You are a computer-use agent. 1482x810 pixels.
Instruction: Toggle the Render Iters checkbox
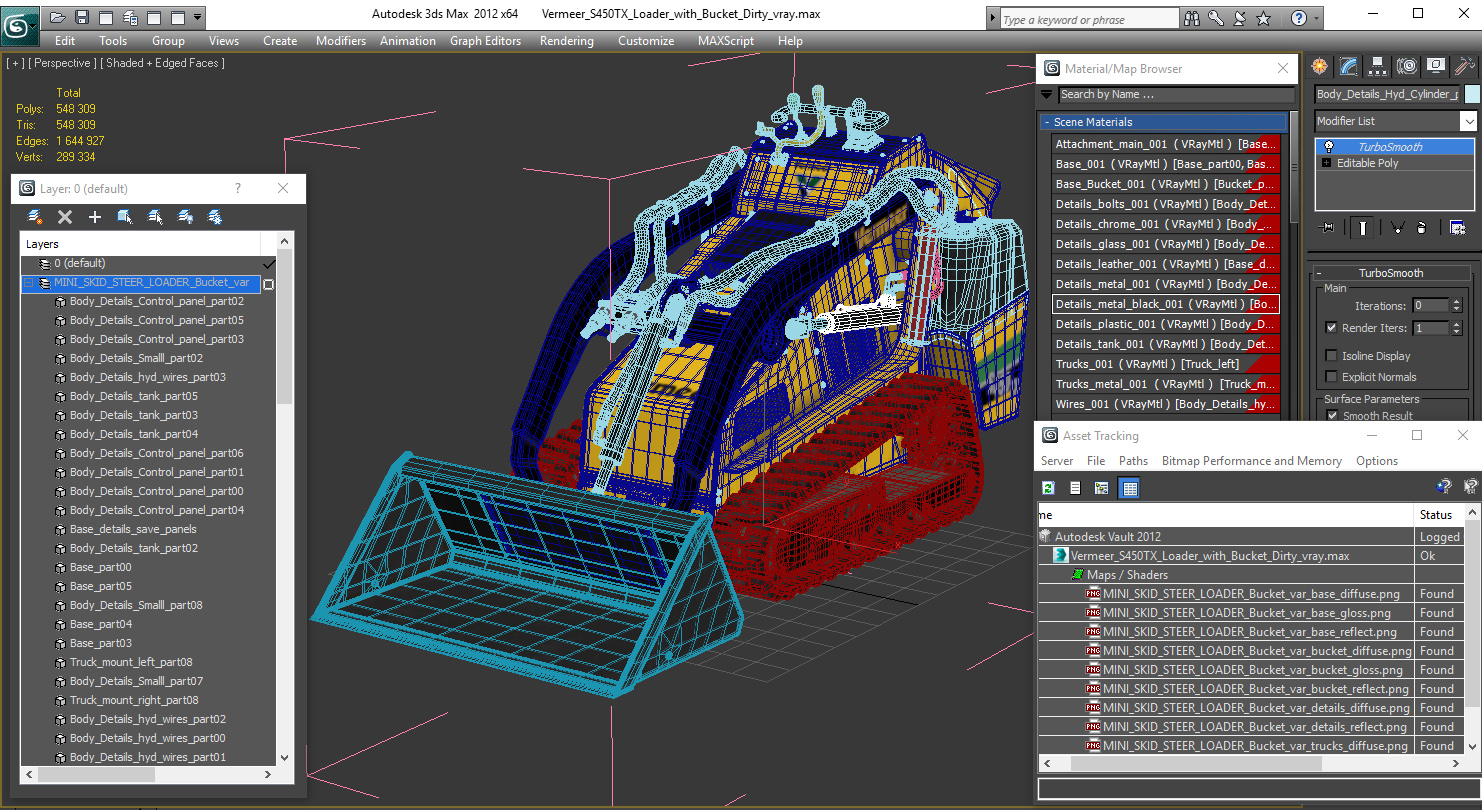pyautogui.click(x=1331, y=328)
